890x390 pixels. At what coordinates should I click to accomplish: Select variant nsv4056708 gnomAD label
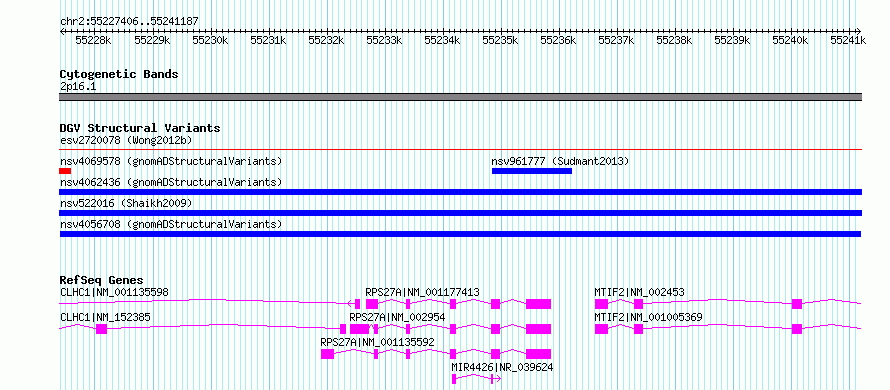(x=171, y=224)
